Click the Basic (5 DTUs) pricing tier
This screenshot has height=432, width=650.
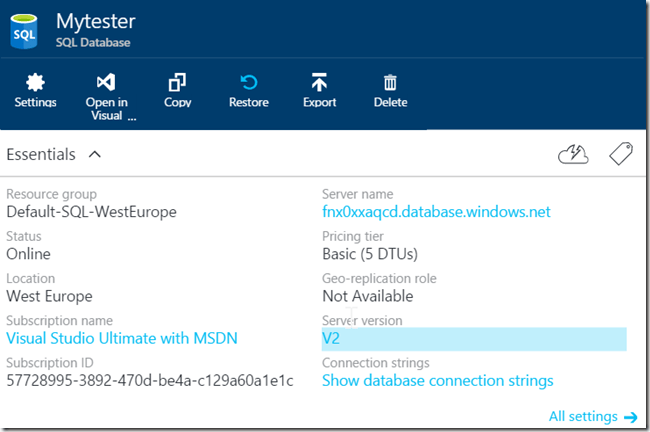pos(370,254)
